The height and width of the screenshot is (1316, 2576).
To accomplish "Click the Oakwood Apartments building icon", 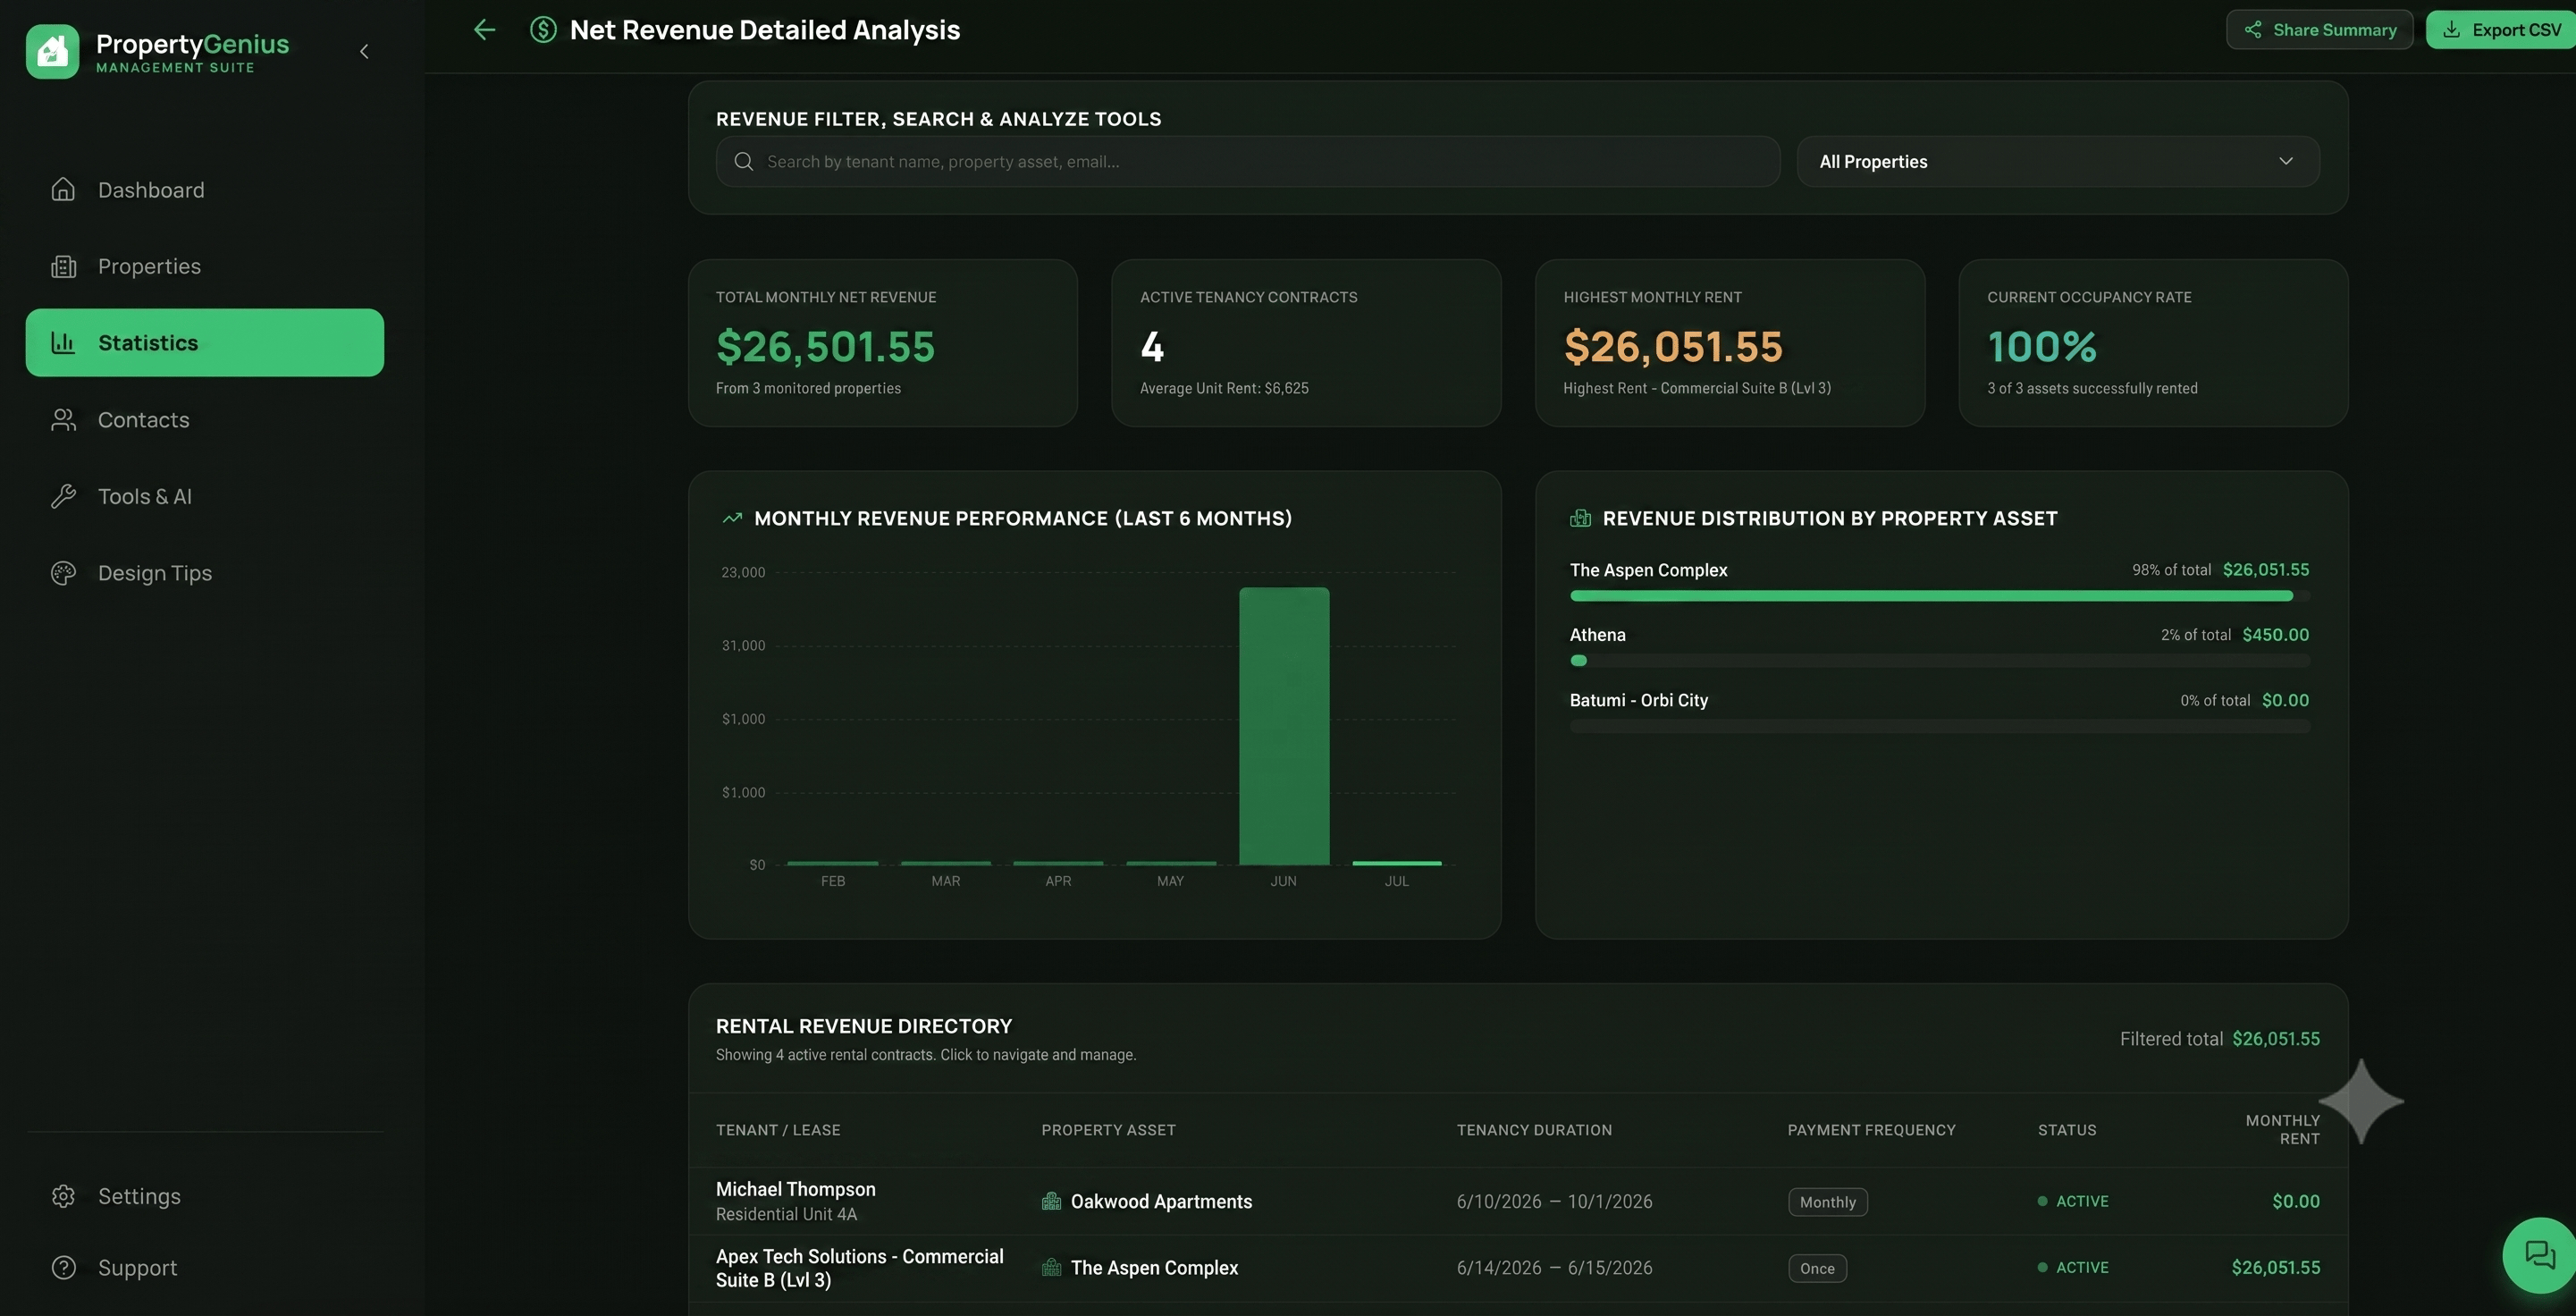I will coord(1051,1201).
